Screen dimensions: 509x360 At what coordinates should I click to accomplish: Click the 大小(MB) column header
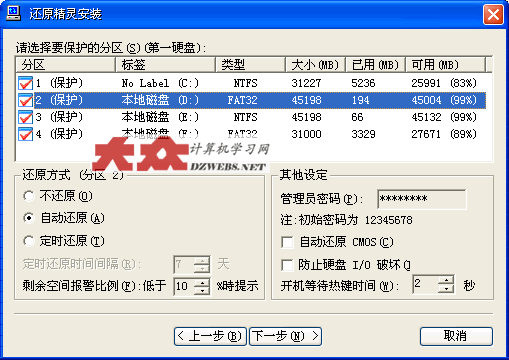coord(316,65)
